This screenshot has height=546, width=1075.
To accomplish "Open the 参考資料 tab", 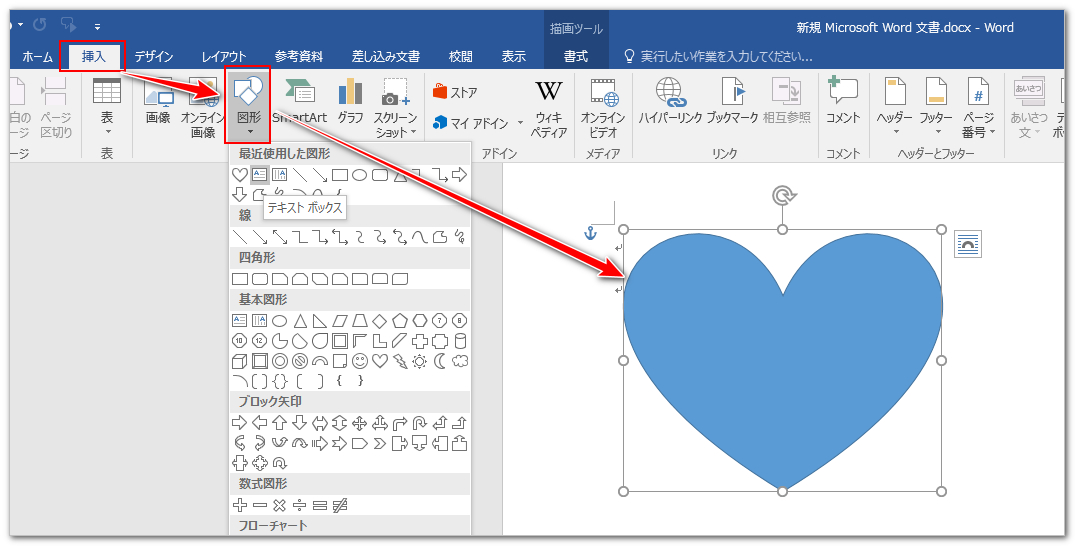I will pos(299,56).
